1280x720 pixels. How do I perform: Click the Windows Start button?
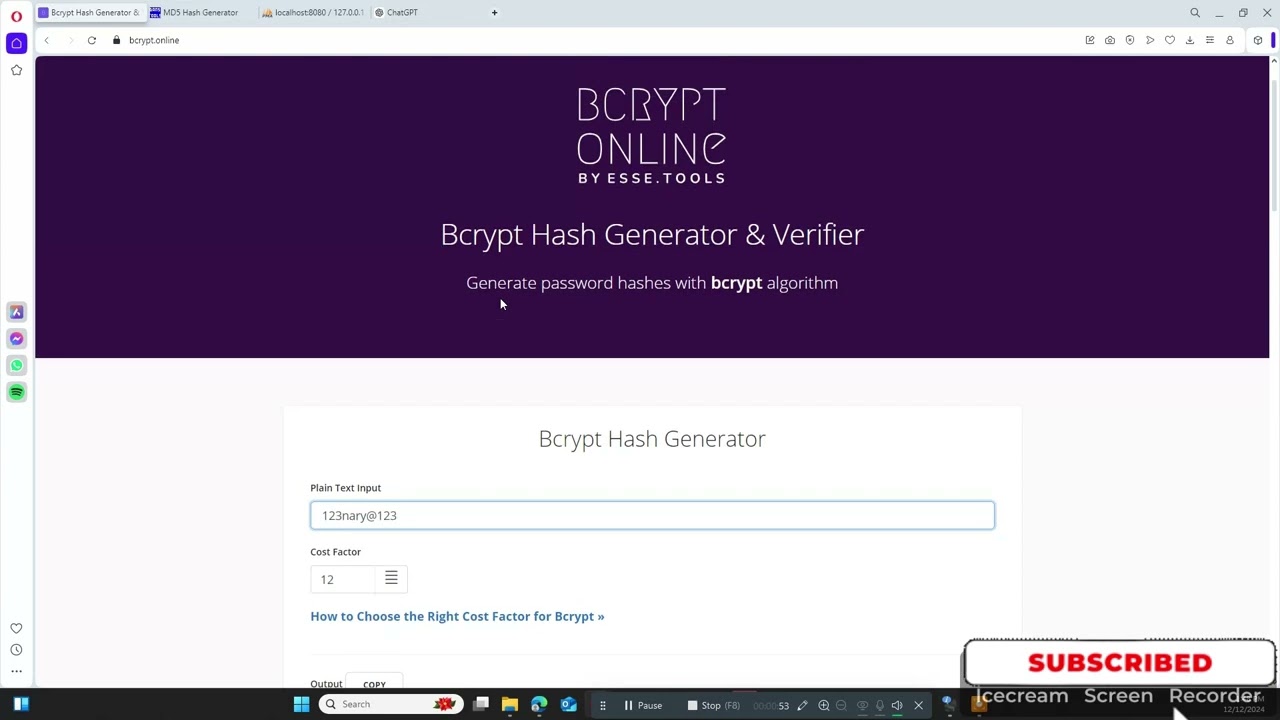coord(301,704)
